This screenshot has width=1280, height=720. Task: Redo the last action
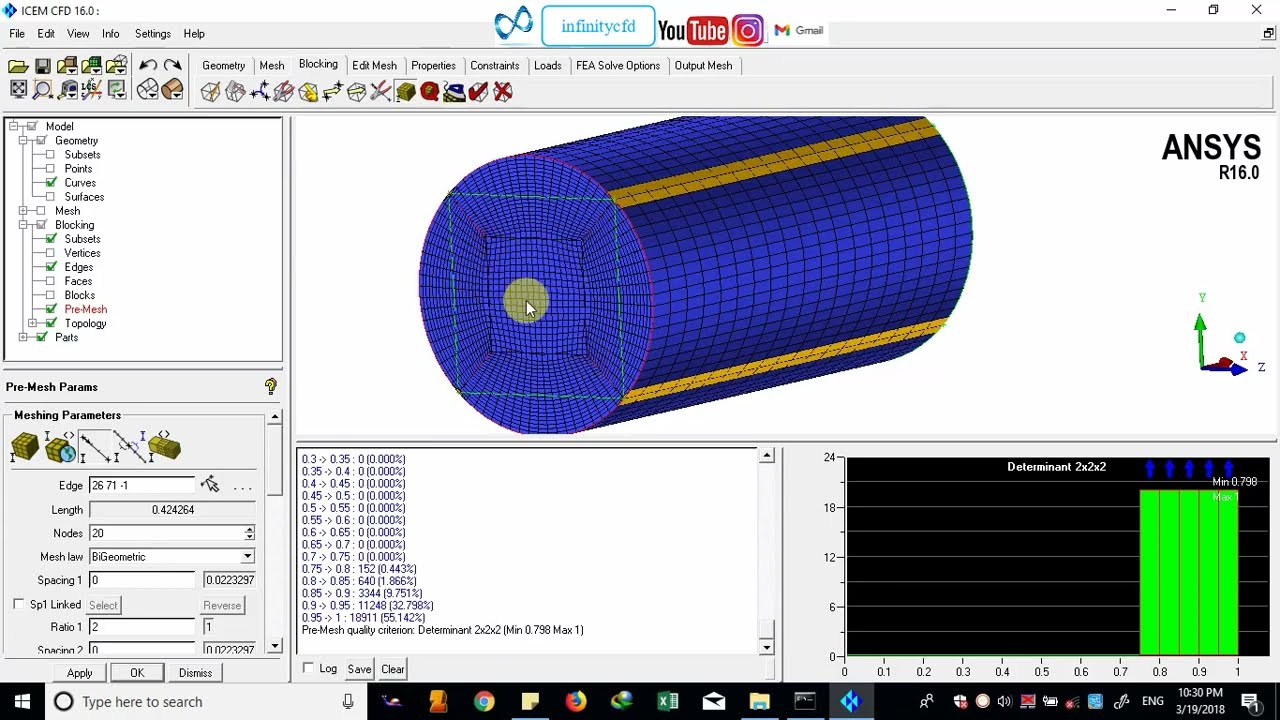[172, 66]
